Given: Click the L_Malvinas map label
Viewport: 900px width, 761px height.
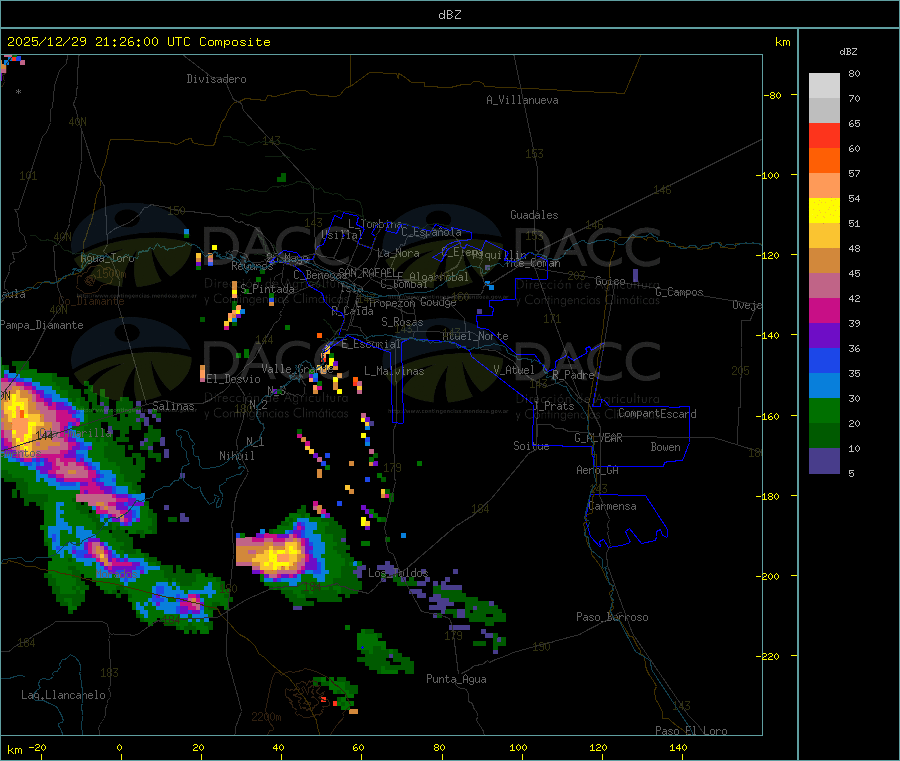Looking at the screenshot, I should coord(394,371).
